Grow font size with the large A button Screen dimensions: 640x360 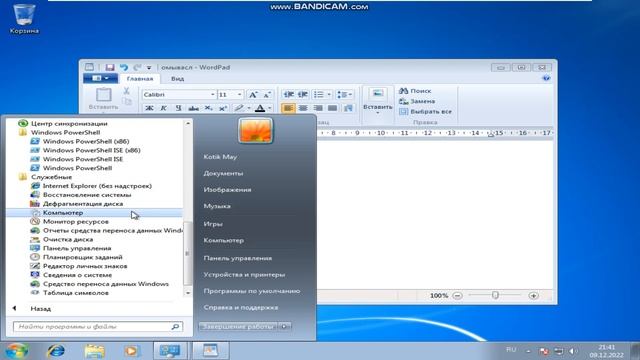[x=253, y=95]
